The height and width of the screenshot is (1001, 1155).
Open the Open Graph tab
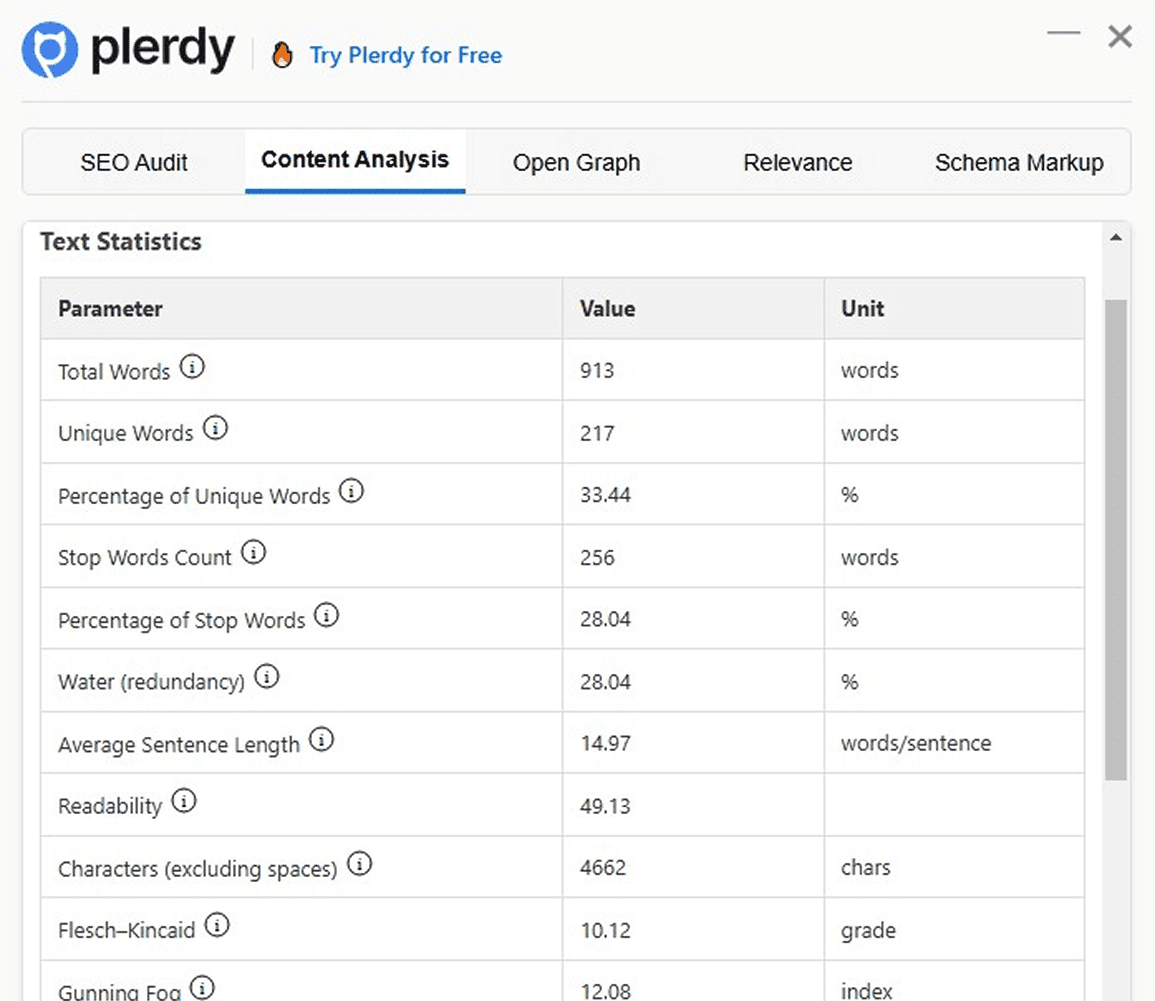[x=576, y=163]
